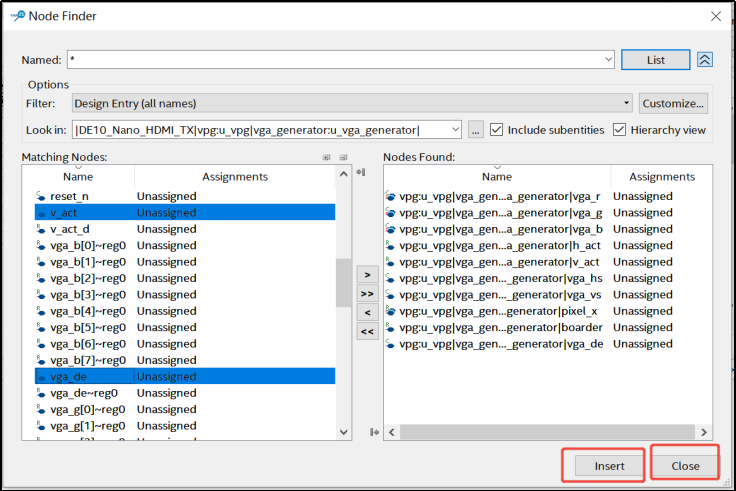The height and width of the screenshot is (491, 736).
Task: Click the splitter handle icon left of the horizontal scrollbar
Action: point(374,432)
